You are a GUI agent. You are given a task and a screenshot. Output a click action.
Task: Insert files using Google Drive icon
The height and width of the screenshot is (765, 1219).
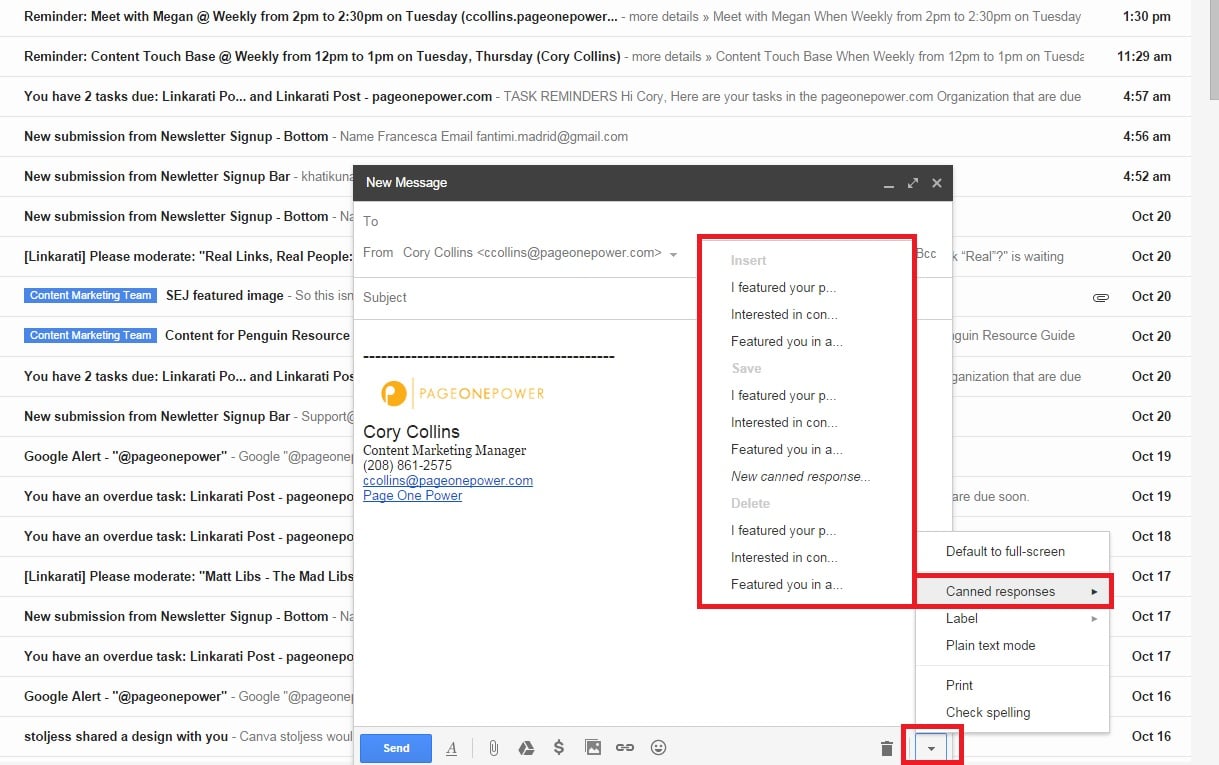click(x=526, y=748)
